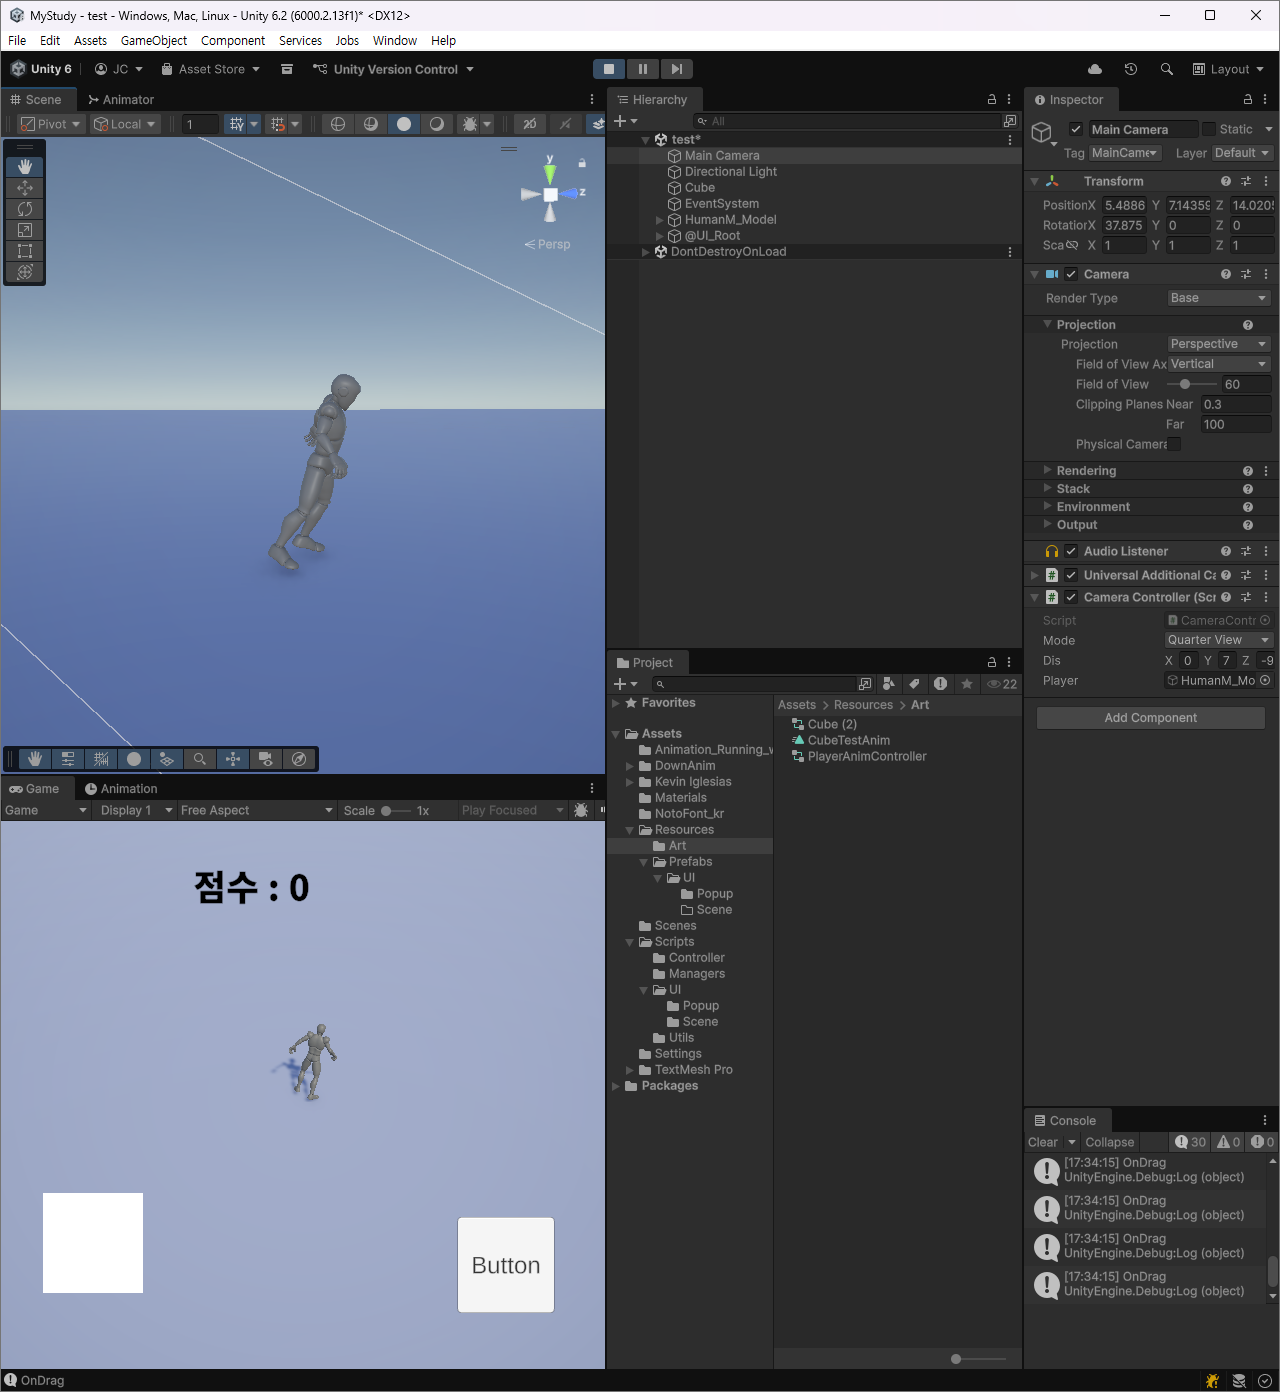Adjust the Field of View slider
This screenshot has height=1392, width=1280.
pyautogui.click(x=1185, y=384)
